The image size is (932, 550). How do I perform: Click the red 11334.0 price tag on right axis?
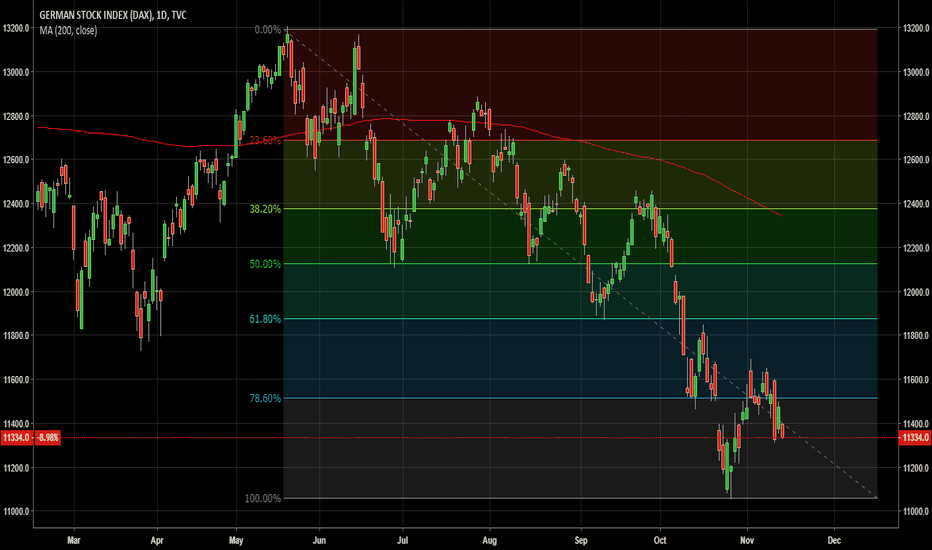(x=915, y=438)
